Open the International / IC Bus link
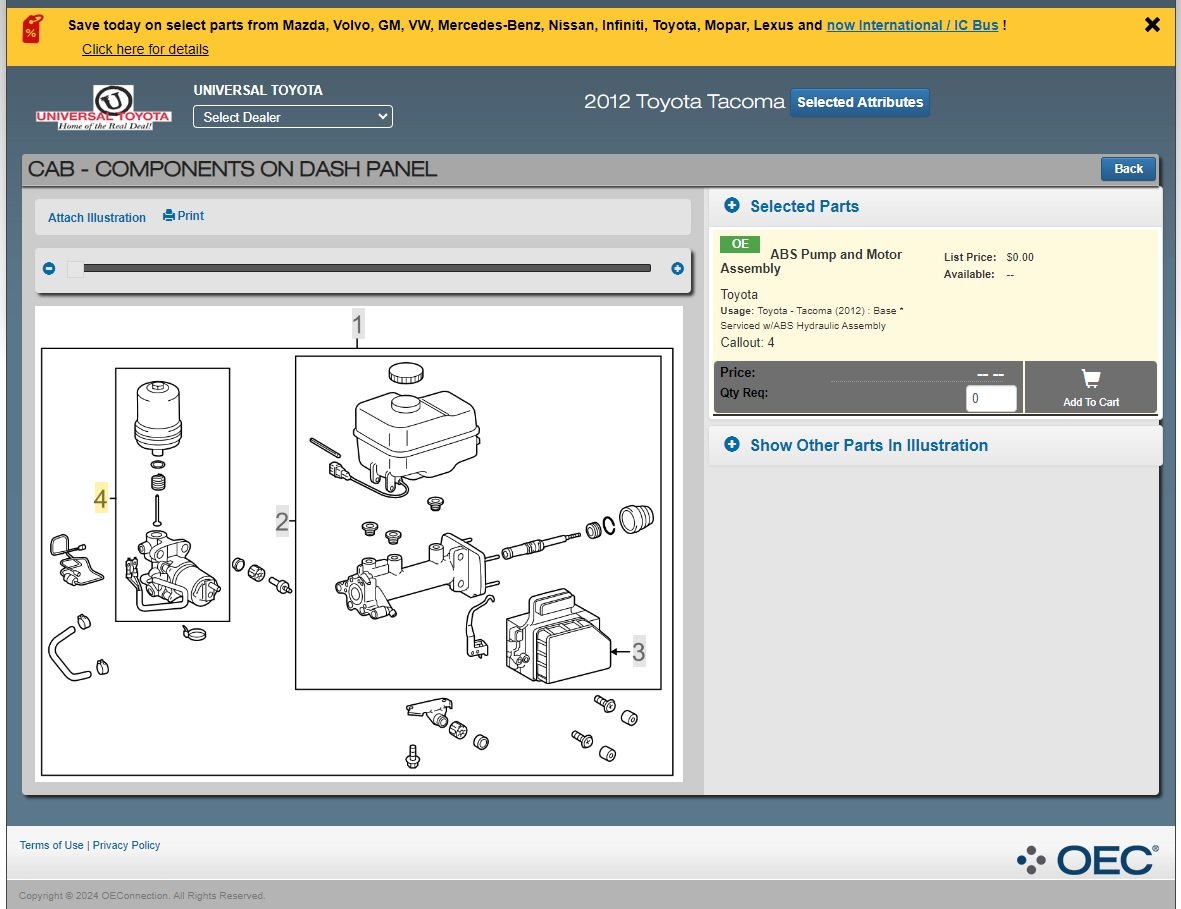Image resolution: width=1181 pixels, height=909 pixels. 912,25
